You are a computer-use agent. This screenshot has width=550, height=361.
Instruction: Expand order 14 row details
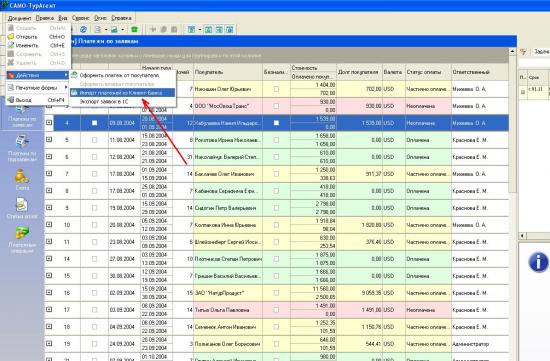pos(49,258)
